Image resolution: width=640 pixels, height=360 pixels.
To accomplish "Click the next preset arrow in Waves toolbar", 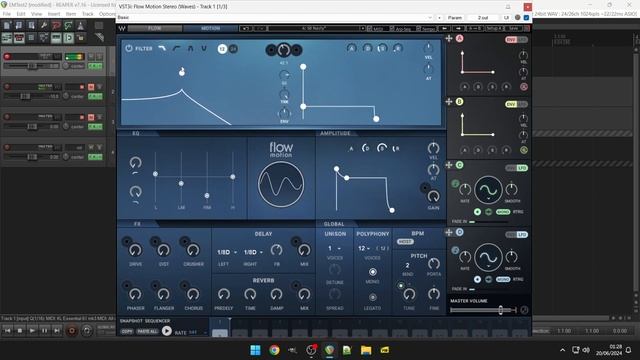I will (458, 29).
